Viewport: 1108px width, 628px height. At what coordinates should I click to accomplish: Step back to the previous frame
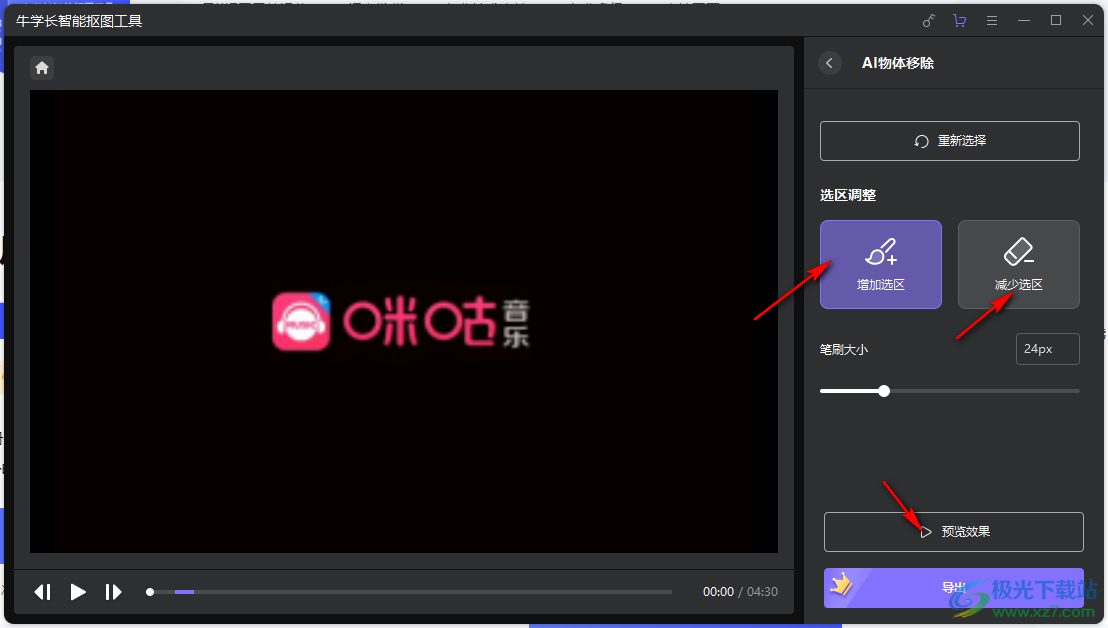(x=43, y=592)
